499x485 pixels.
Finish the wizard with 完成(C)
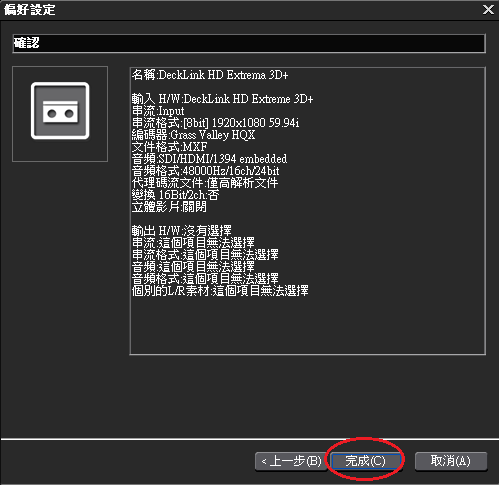[366, 461]
